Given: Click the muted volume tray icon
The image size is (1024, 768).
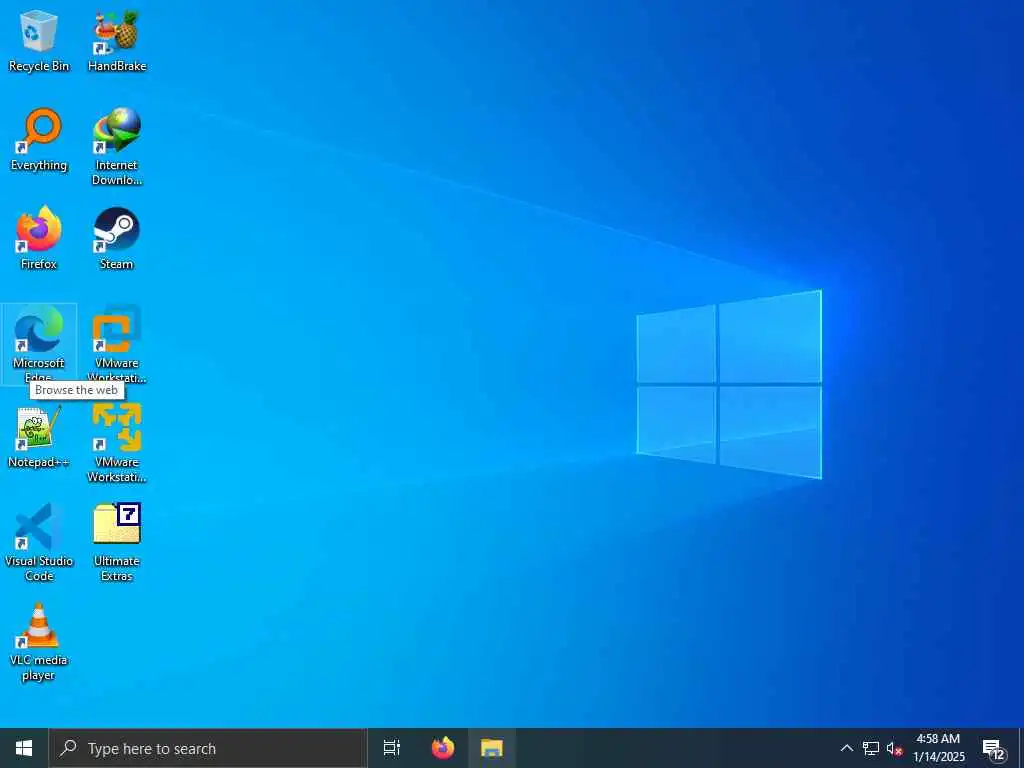Looking at the screenshot, I should tap(895, 748).
